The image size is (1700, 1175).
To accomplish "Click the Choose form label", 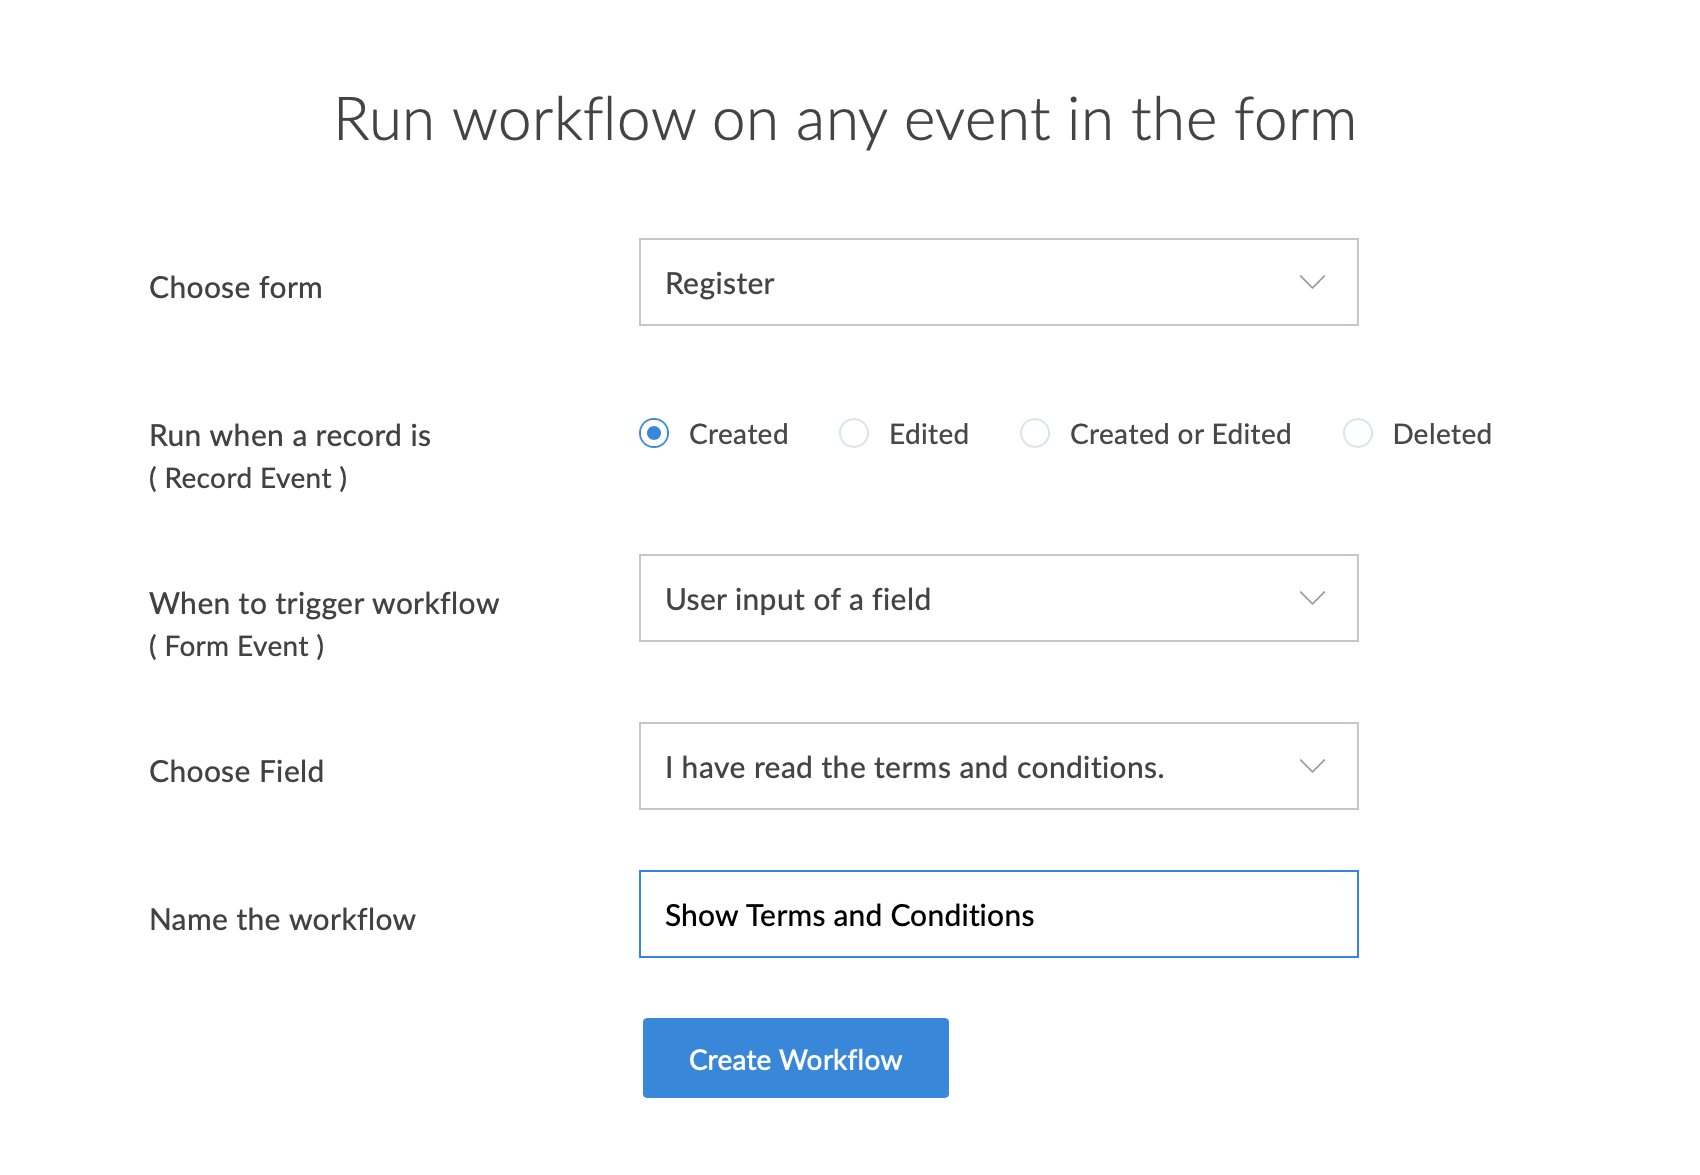I will point(236,288).
